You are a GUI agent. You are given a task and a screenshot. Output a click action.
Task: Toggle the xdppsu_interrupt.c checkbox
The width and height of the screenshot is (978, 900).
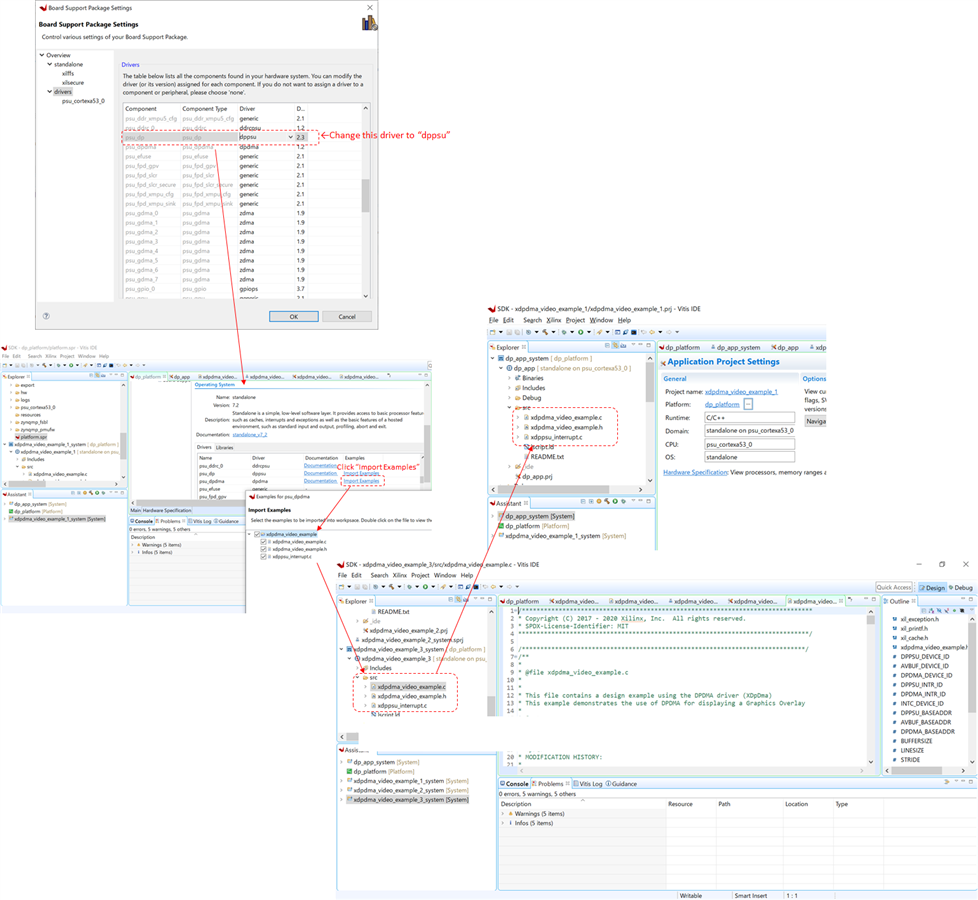[265, 556]
